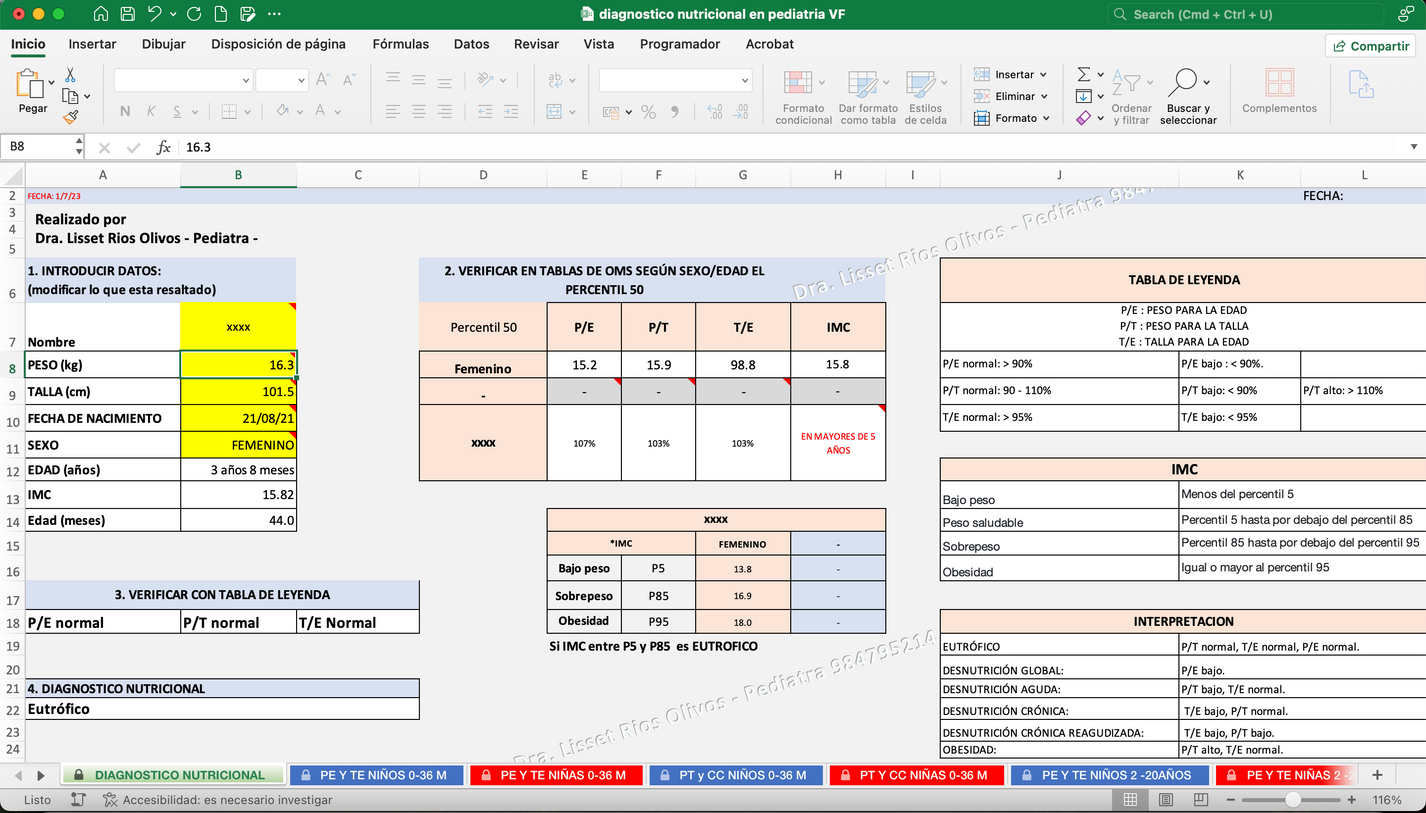The height and width of the screenshot is (813, 1426).
Task: Open the Formato dropdown in the ribbon
Action: pyautogui.click(x=1013, y=117)
